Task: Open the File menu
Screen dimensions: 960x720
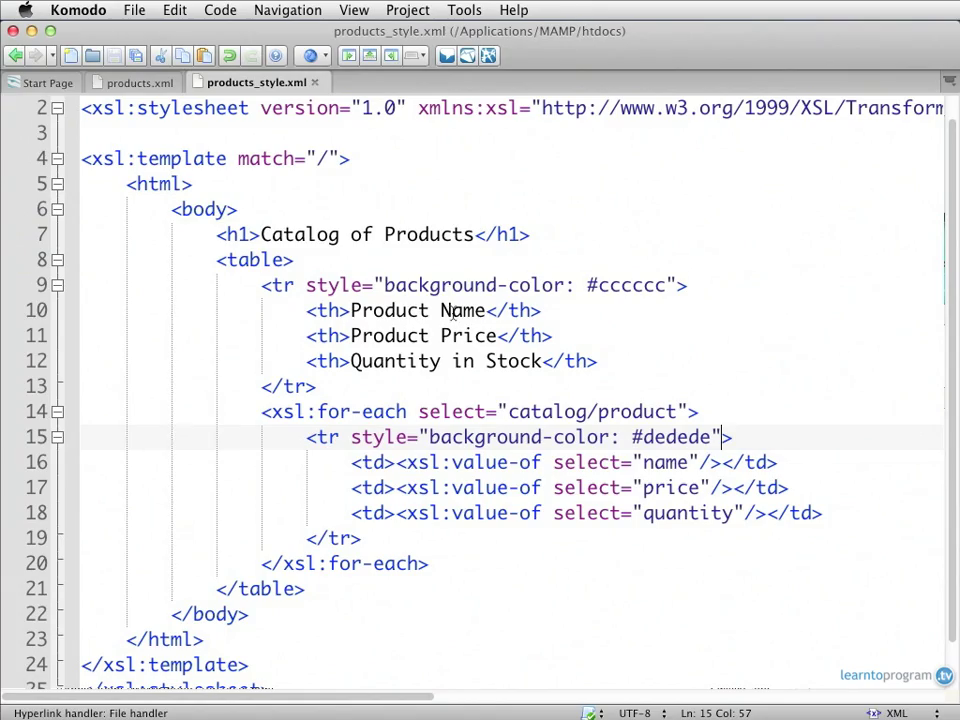Action: [134, 10]
